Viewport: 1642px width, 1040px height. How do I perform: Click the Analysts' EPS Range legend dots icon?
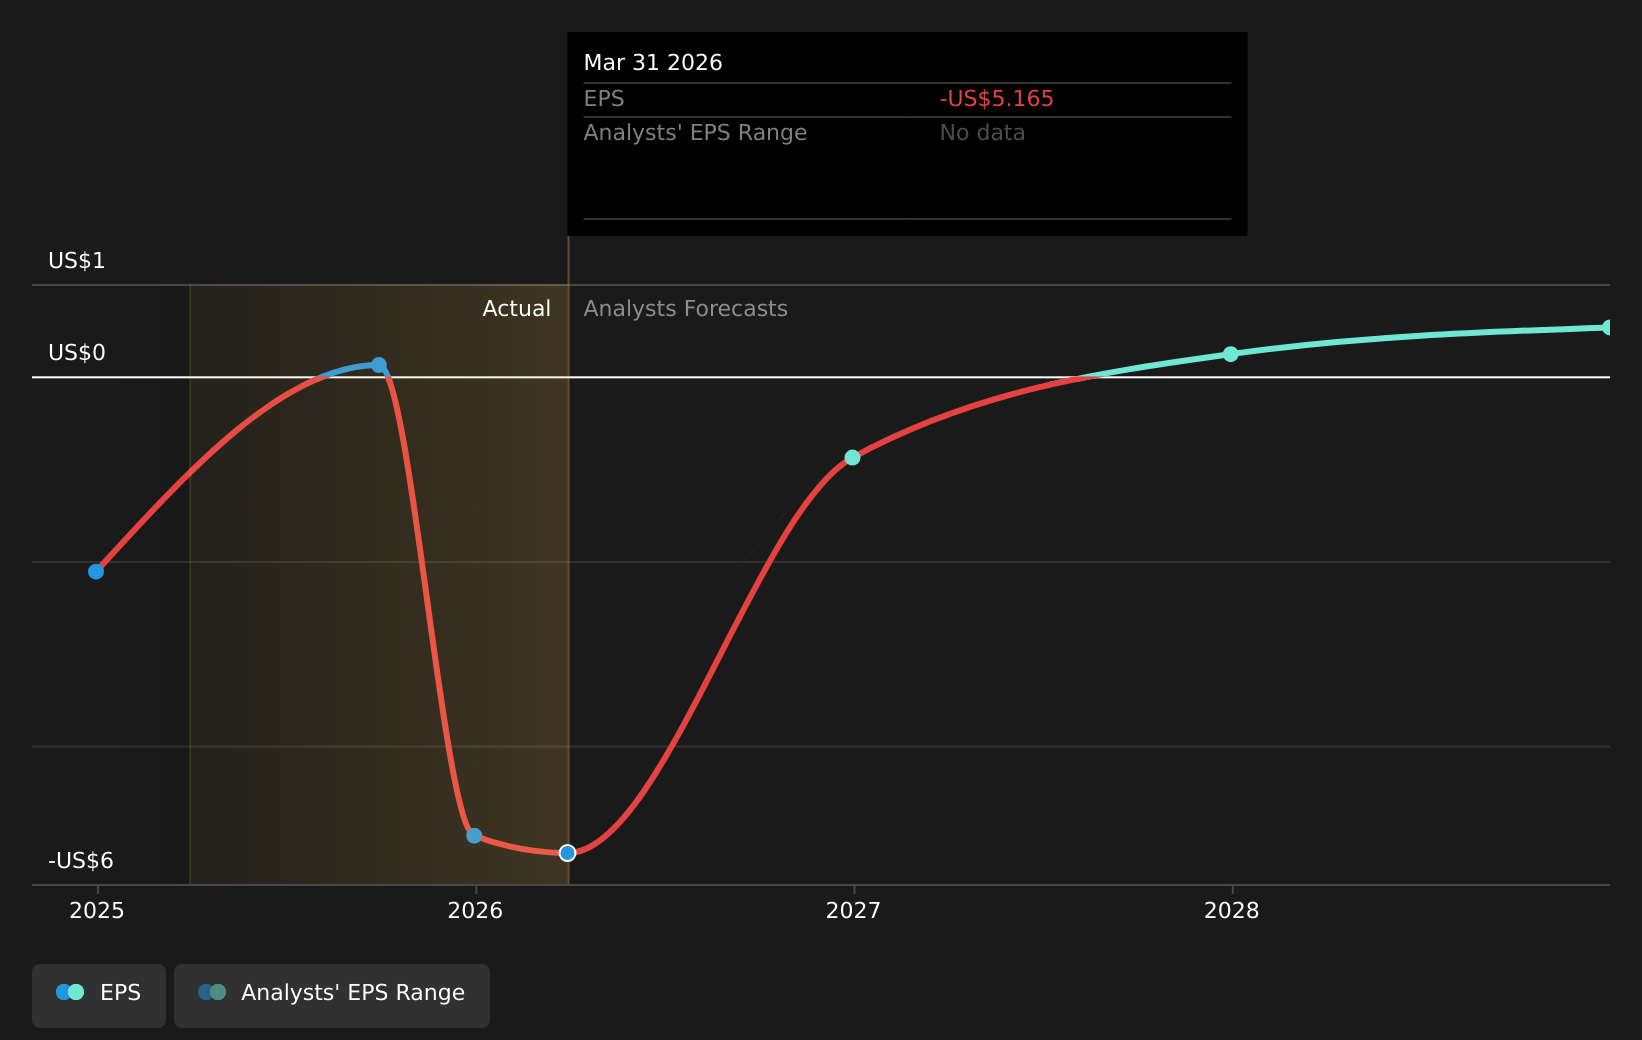[x=212, y=992]
